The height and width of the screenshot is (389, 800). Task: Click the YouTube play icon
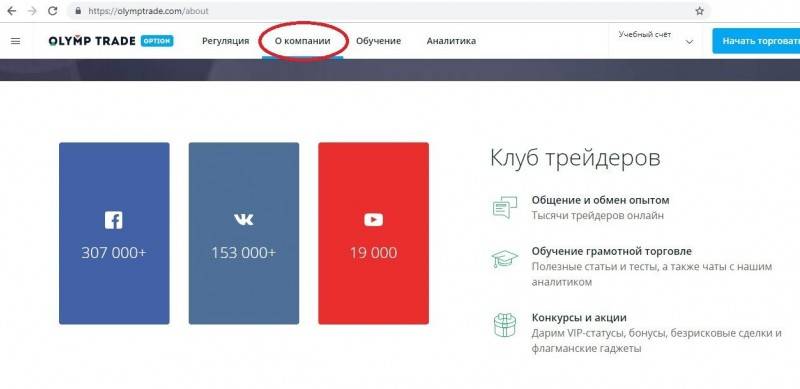(373, 220)
